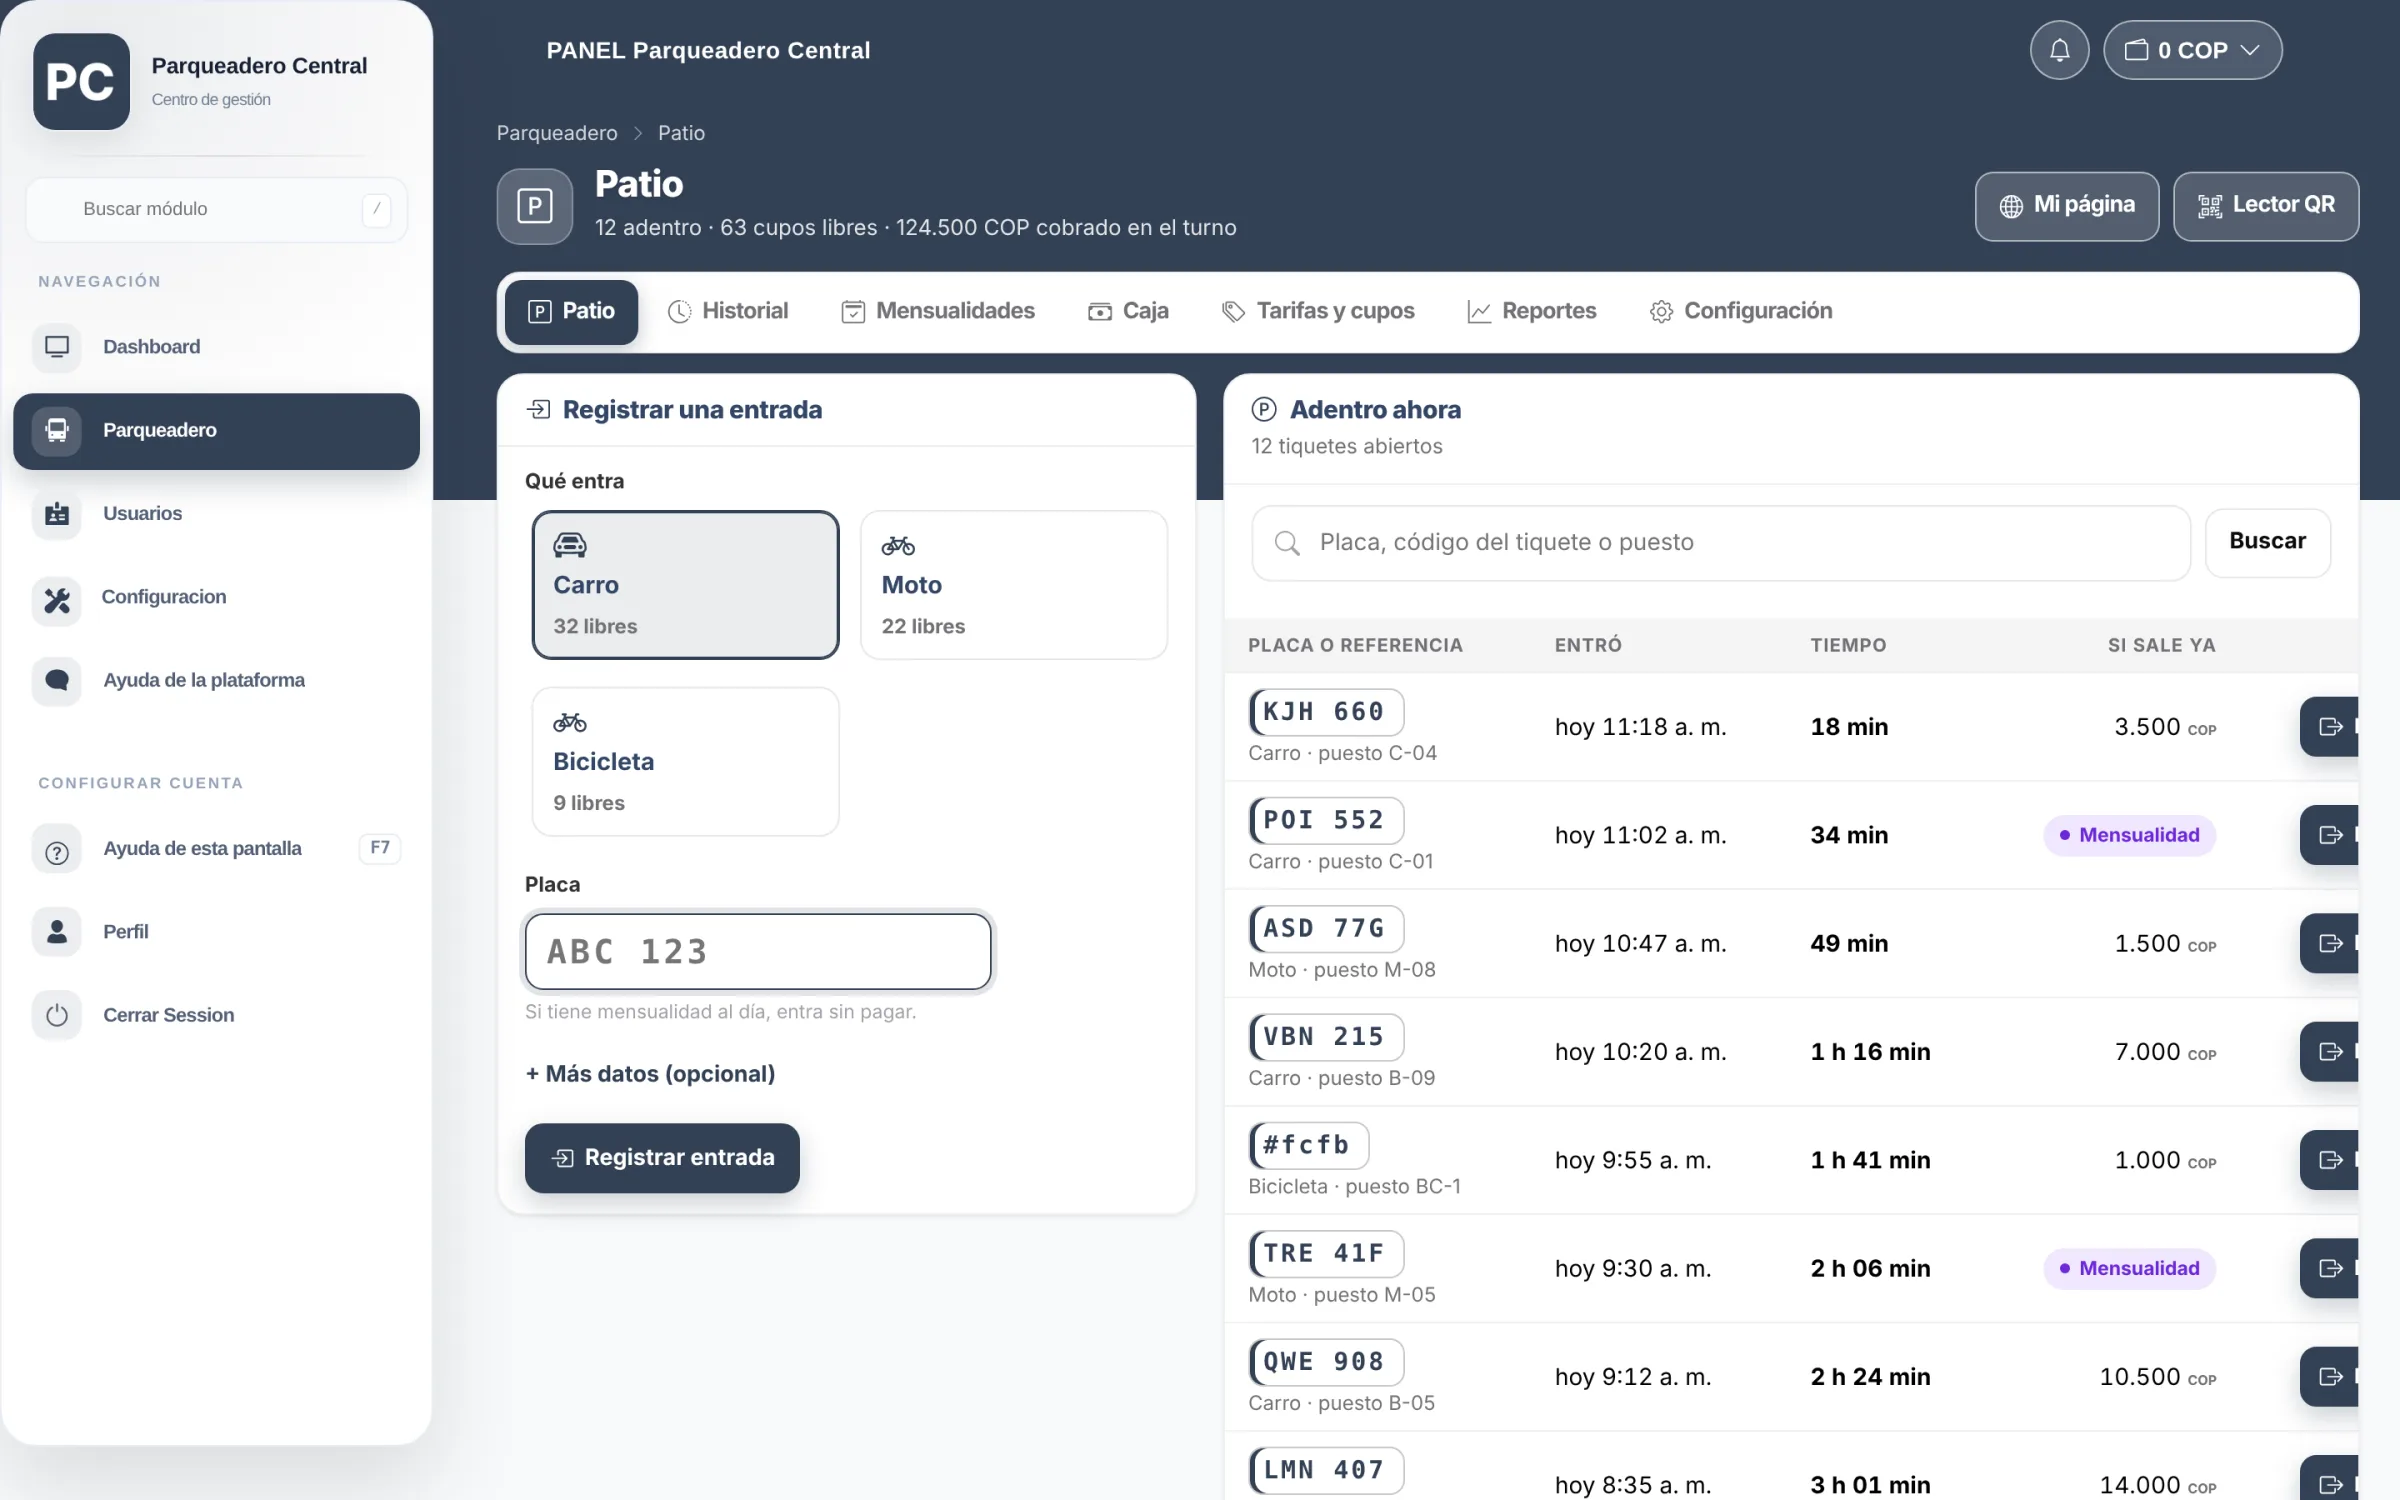Select Parqueadero in sidebar navigation

216,431
